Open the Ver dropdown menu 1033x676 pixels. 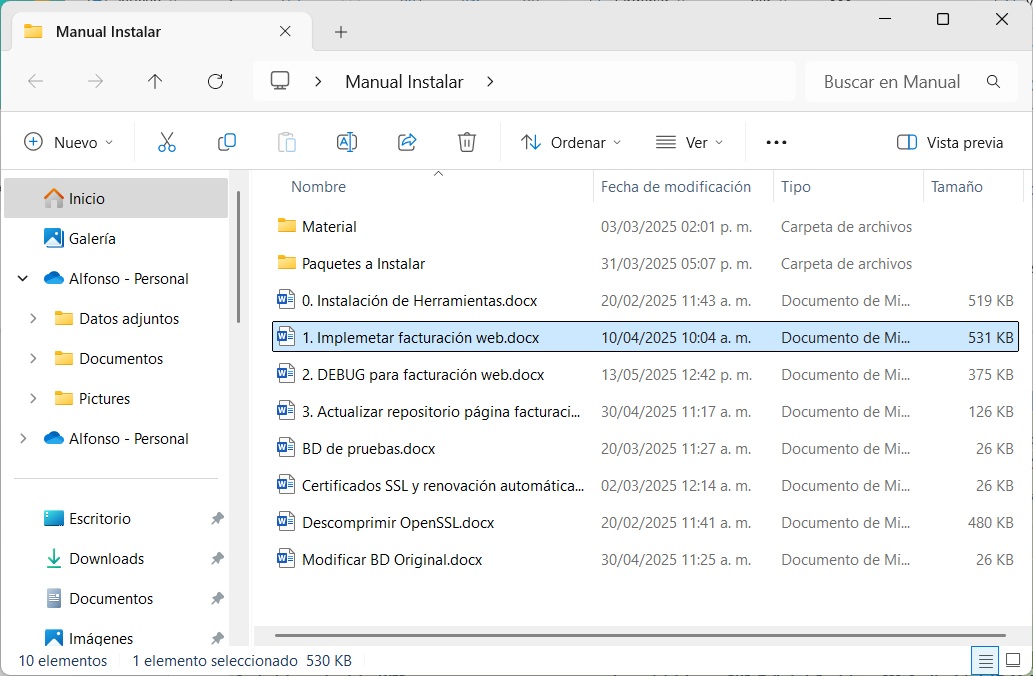click(689, 142)
